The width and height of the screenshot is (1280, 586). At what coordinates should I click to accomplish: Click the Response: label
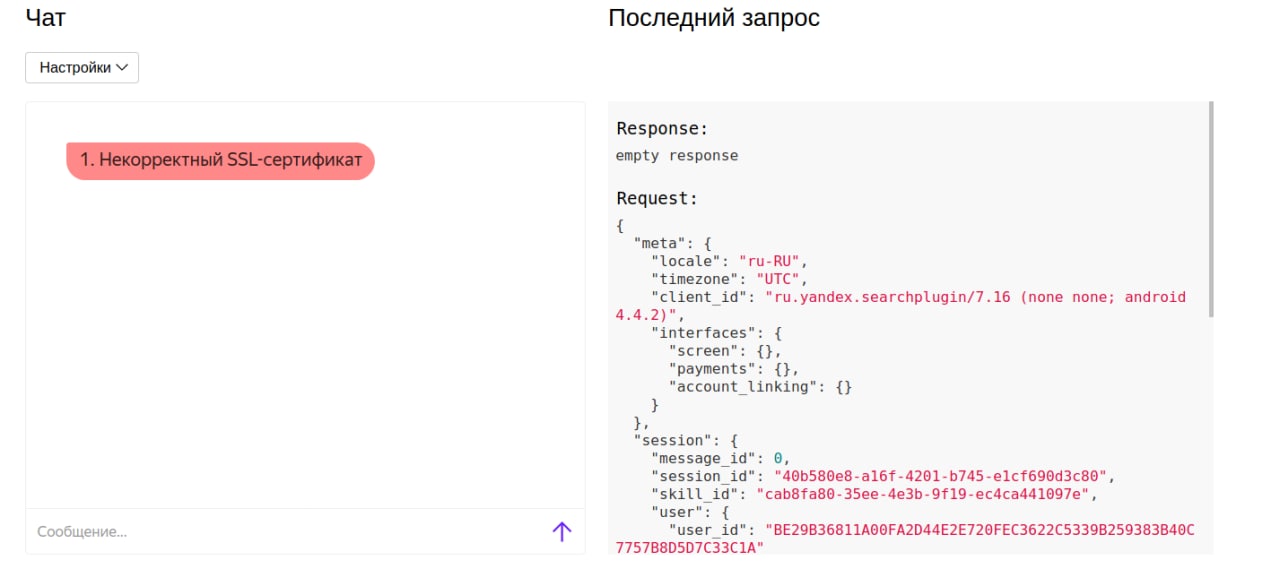pyautogui.click(x=662, y=129)
